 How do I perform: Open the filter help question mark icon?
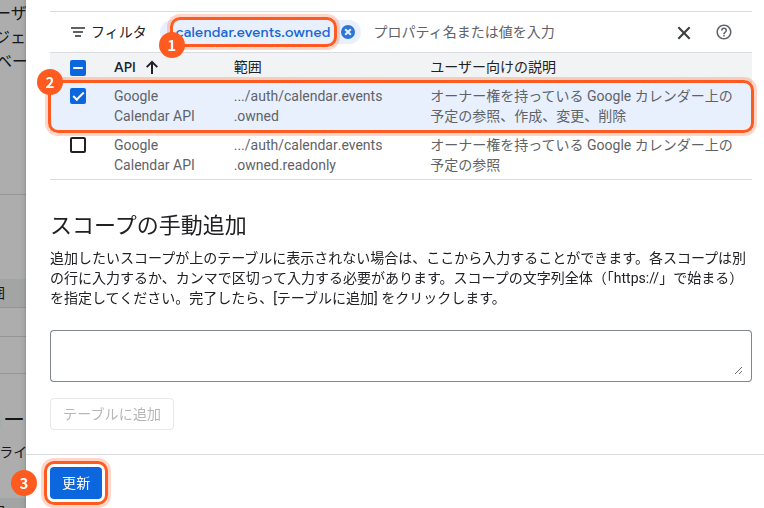724,32
